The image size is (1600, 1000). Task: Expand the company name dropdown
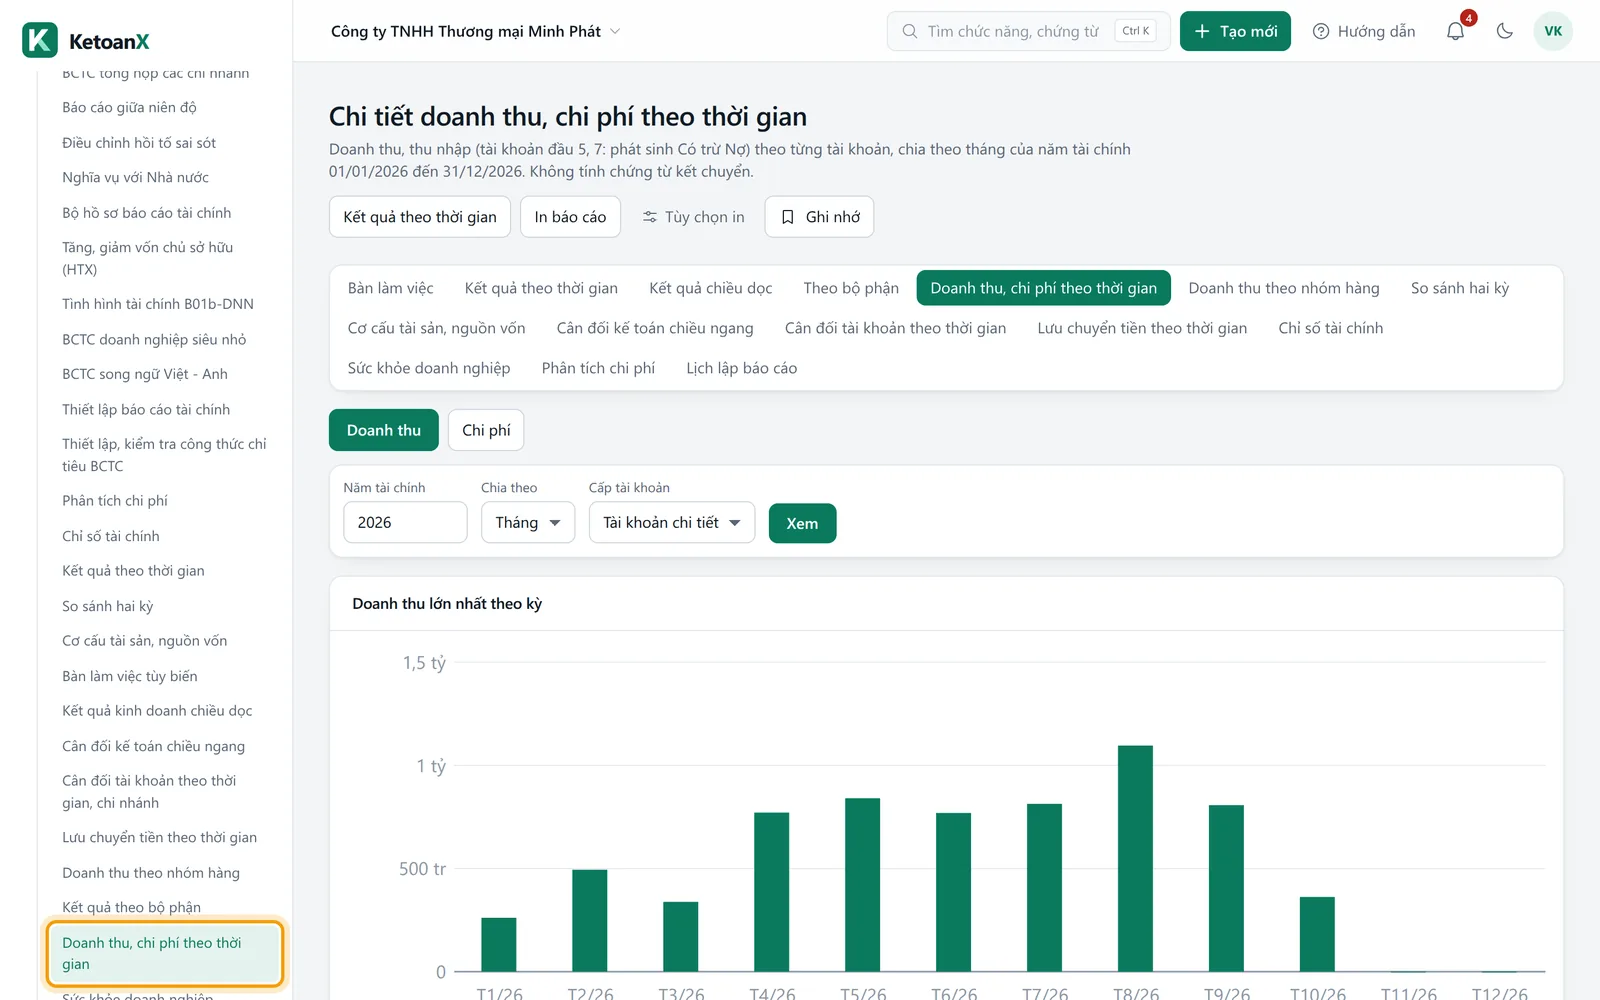pos(476,31)
